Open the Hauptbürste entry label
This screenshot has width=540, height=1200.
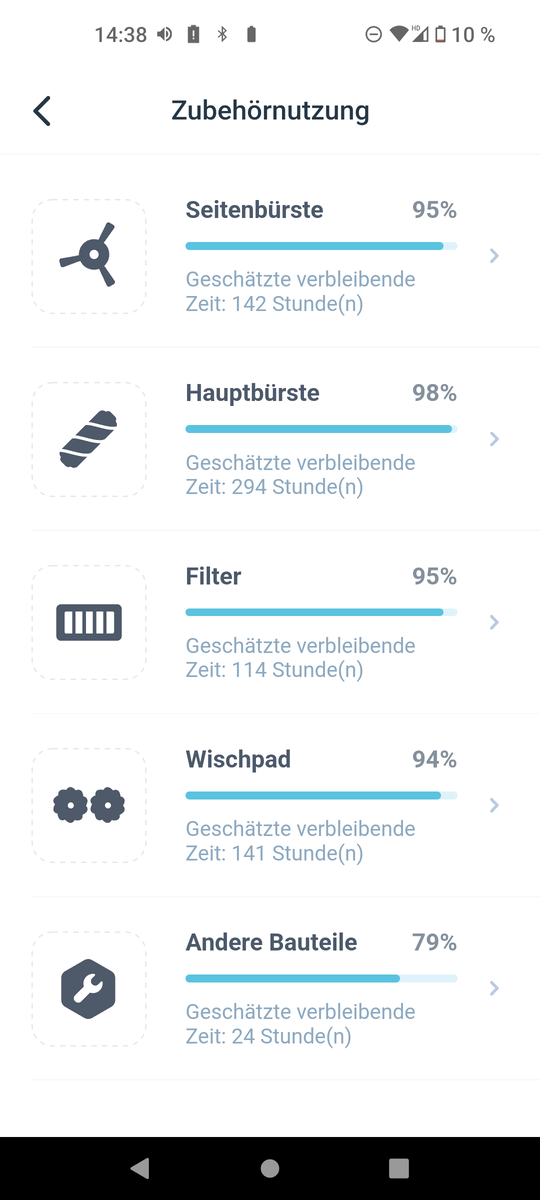click(x=253, y=393)
